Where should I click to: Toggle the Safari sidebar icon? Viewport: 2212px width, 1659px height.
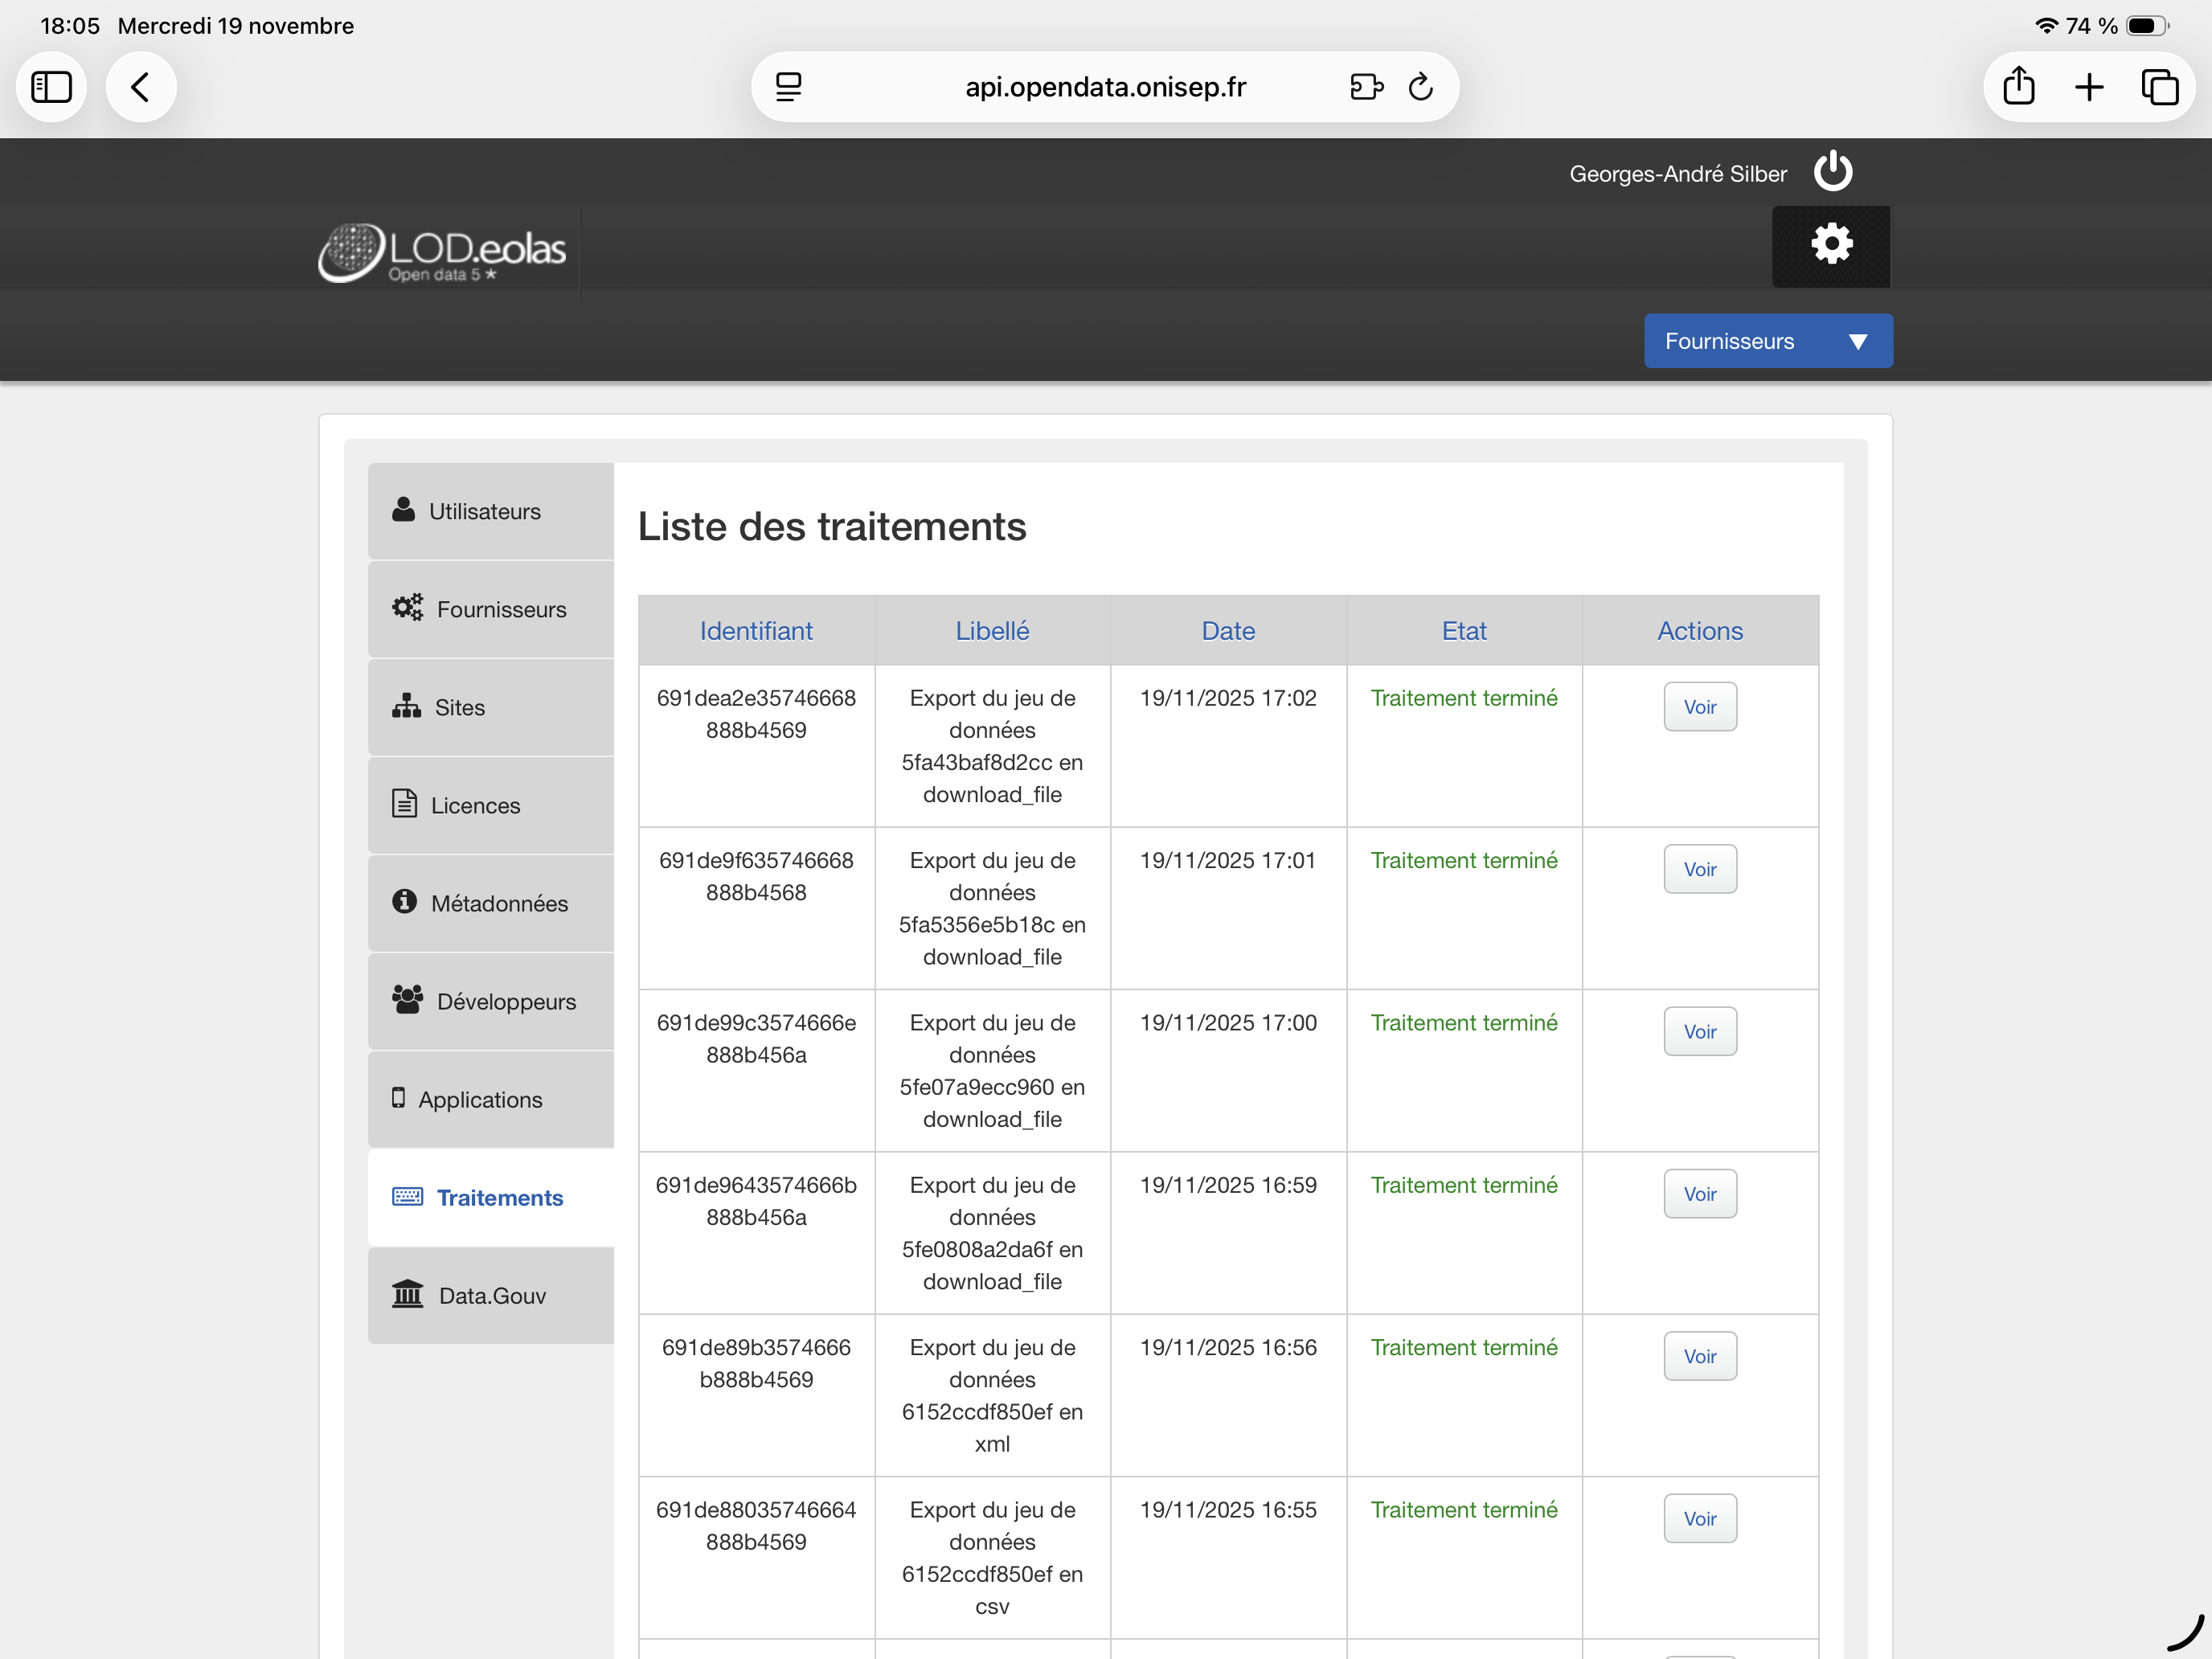[51, 87]
